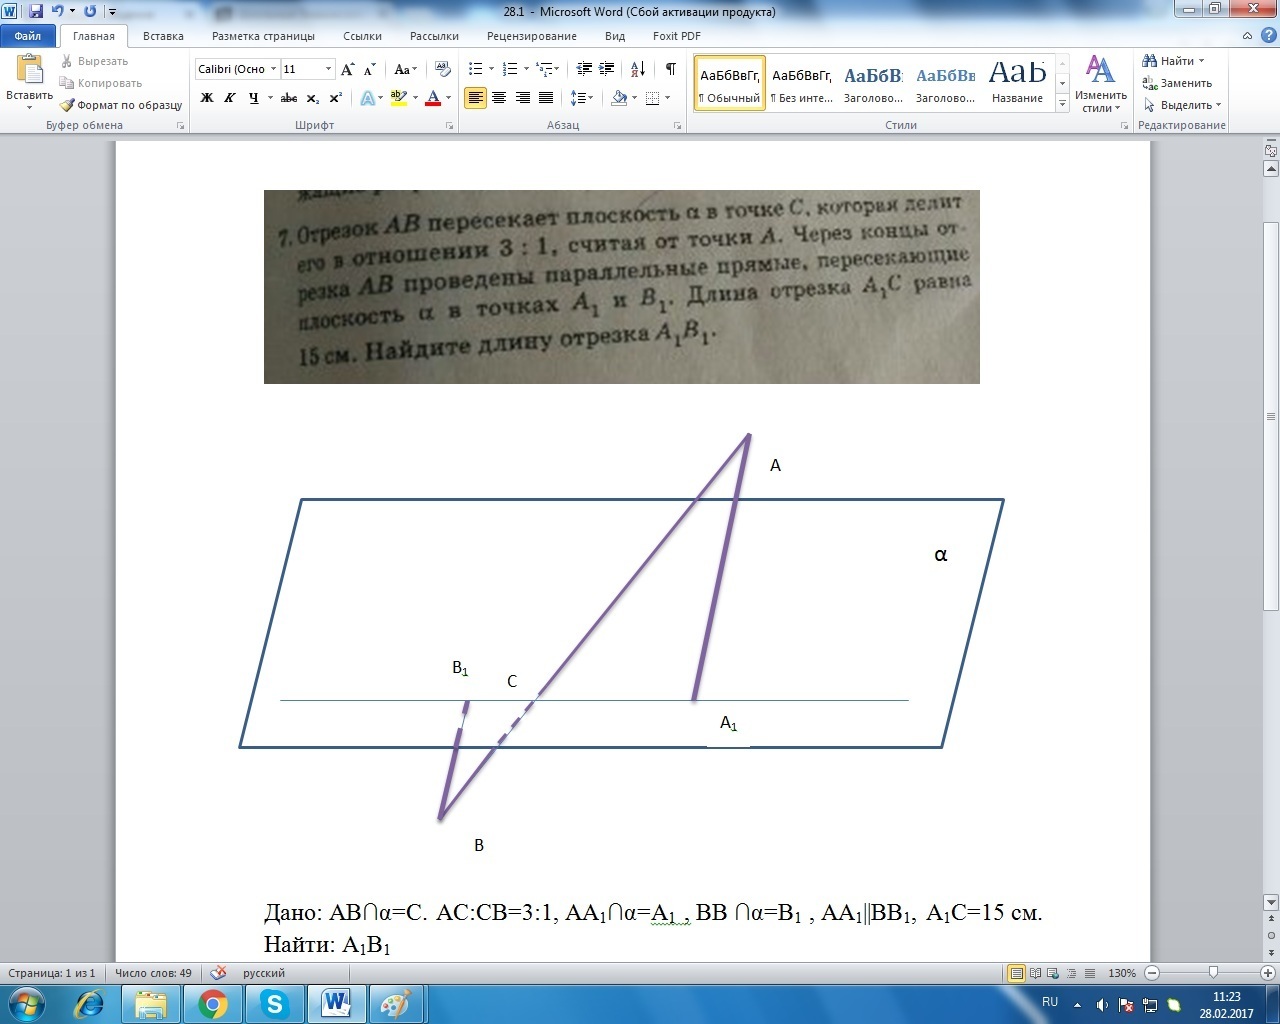The height and width of the screenshot is (1024, 1280).
Task: Align text to the left
Action: (x=476, y=98)
